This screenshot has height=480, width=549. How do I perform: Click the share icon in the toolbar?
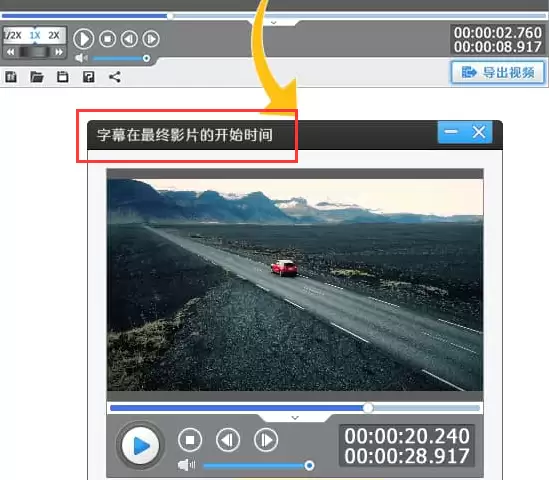click(x=115, y=77)
